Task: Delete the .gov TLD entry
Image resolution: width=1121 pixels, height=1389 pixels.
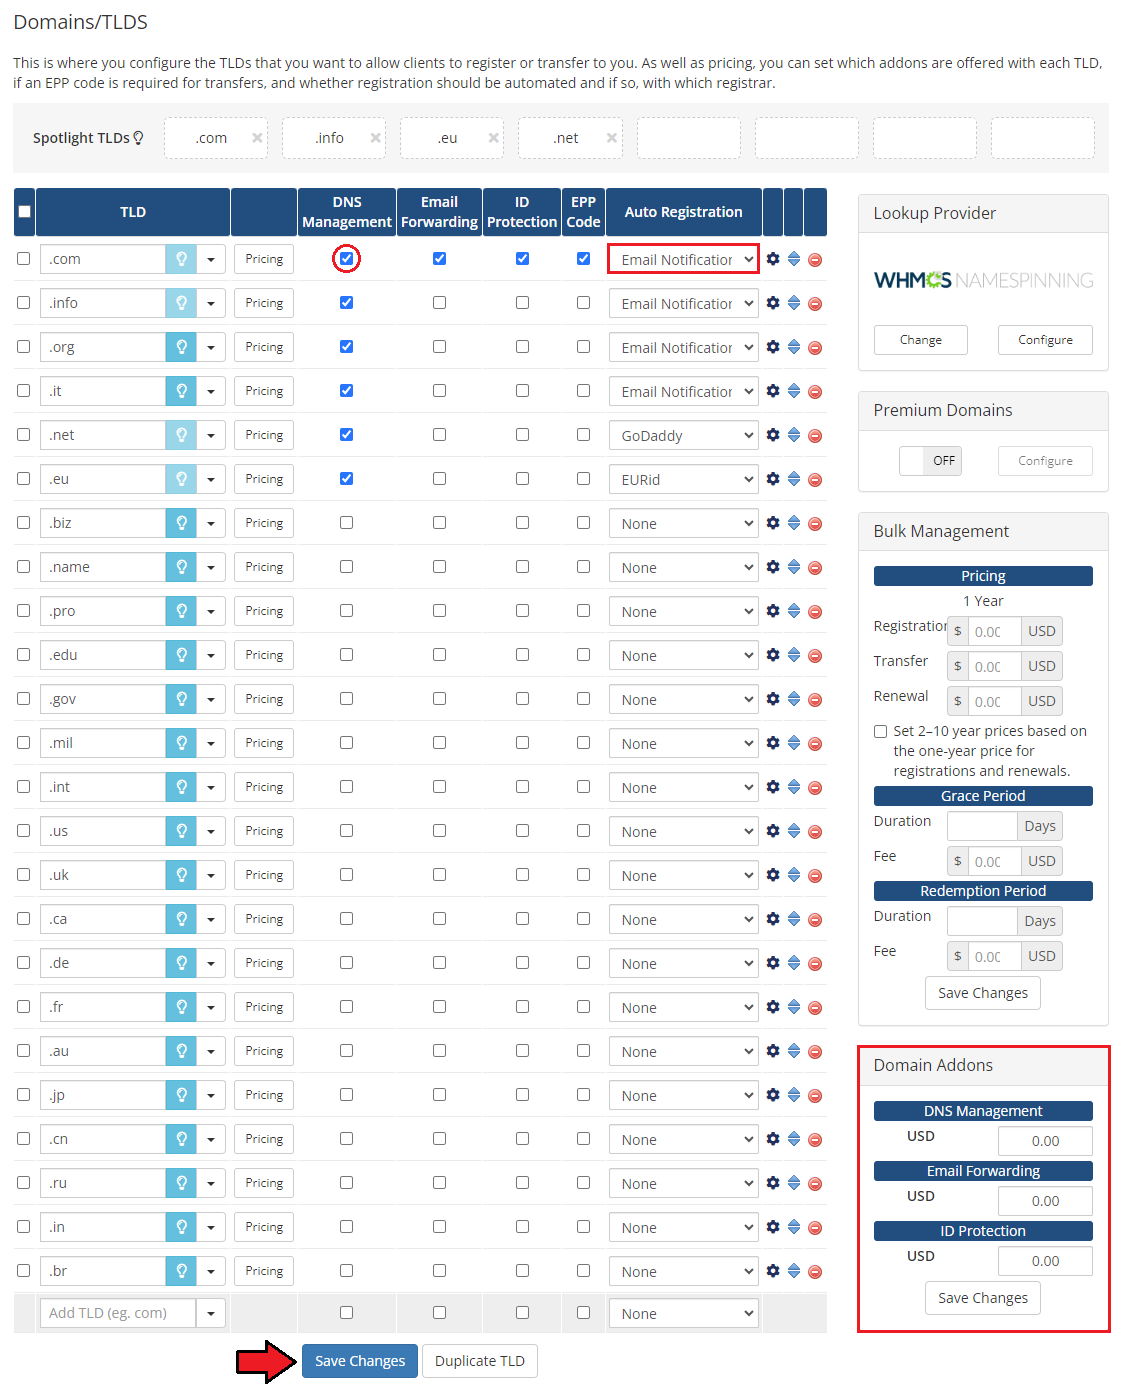Action: pyautogui.click(x=815, y=700)
